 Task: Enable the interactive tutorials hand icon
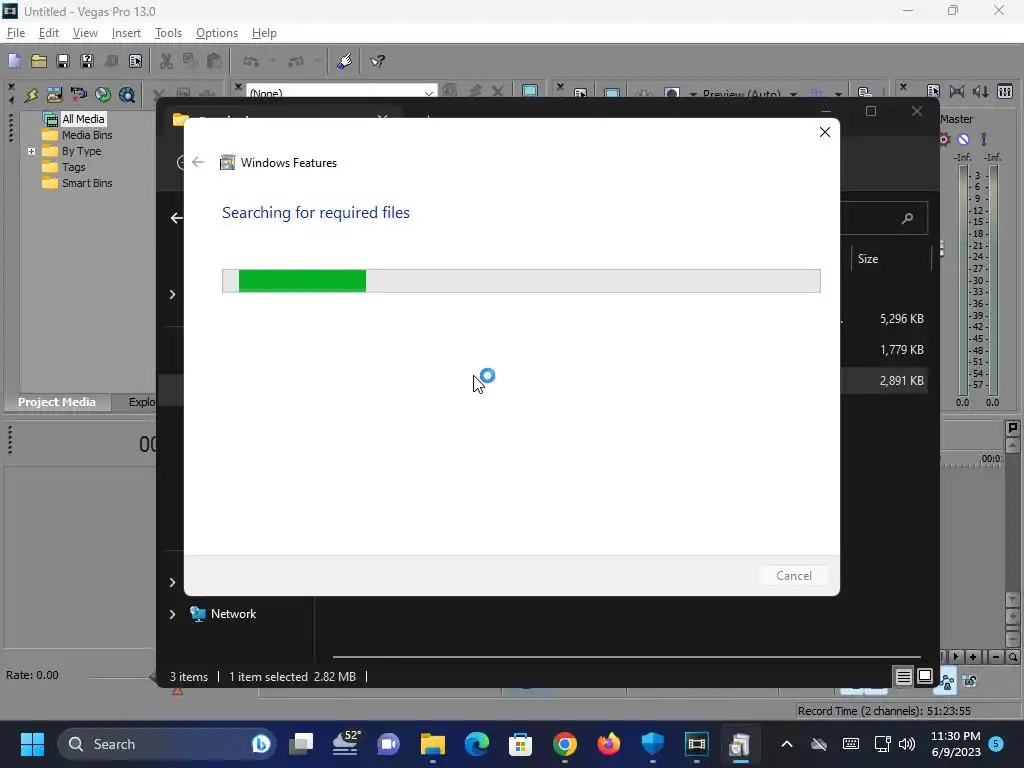[x=344, y=61]
